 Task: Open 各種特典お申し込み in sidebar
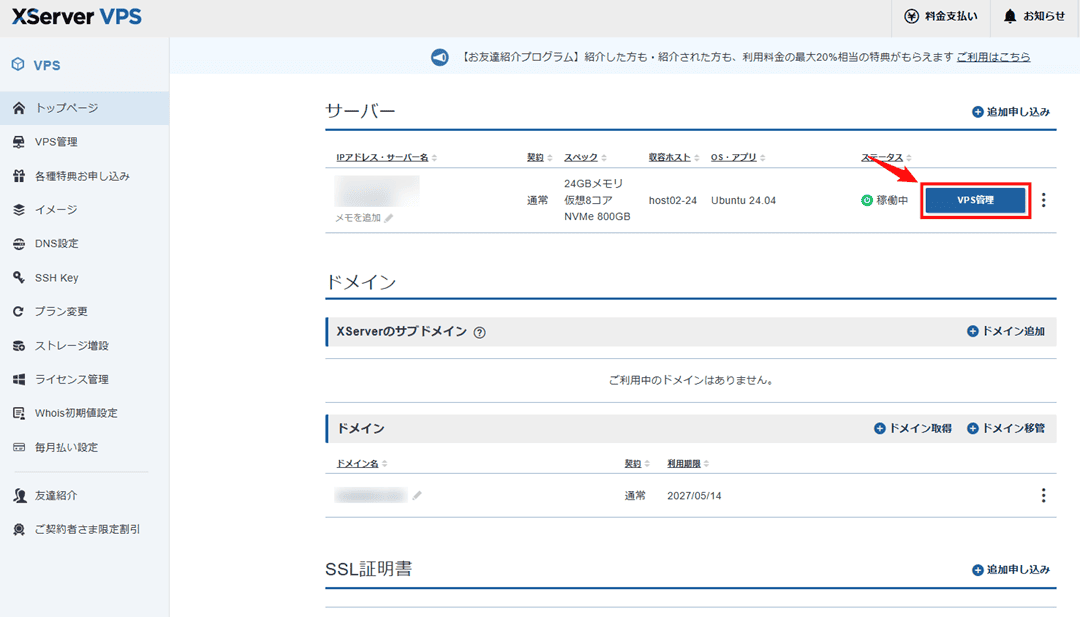[84, 176]
